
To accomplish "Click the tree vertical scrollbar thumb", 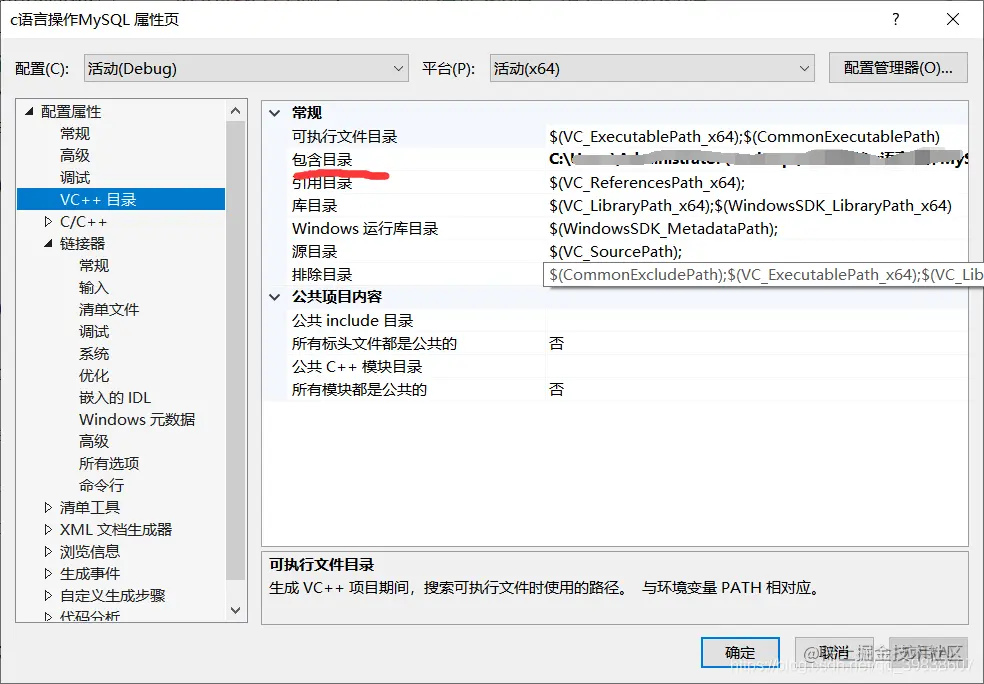I will pos(235,350).
